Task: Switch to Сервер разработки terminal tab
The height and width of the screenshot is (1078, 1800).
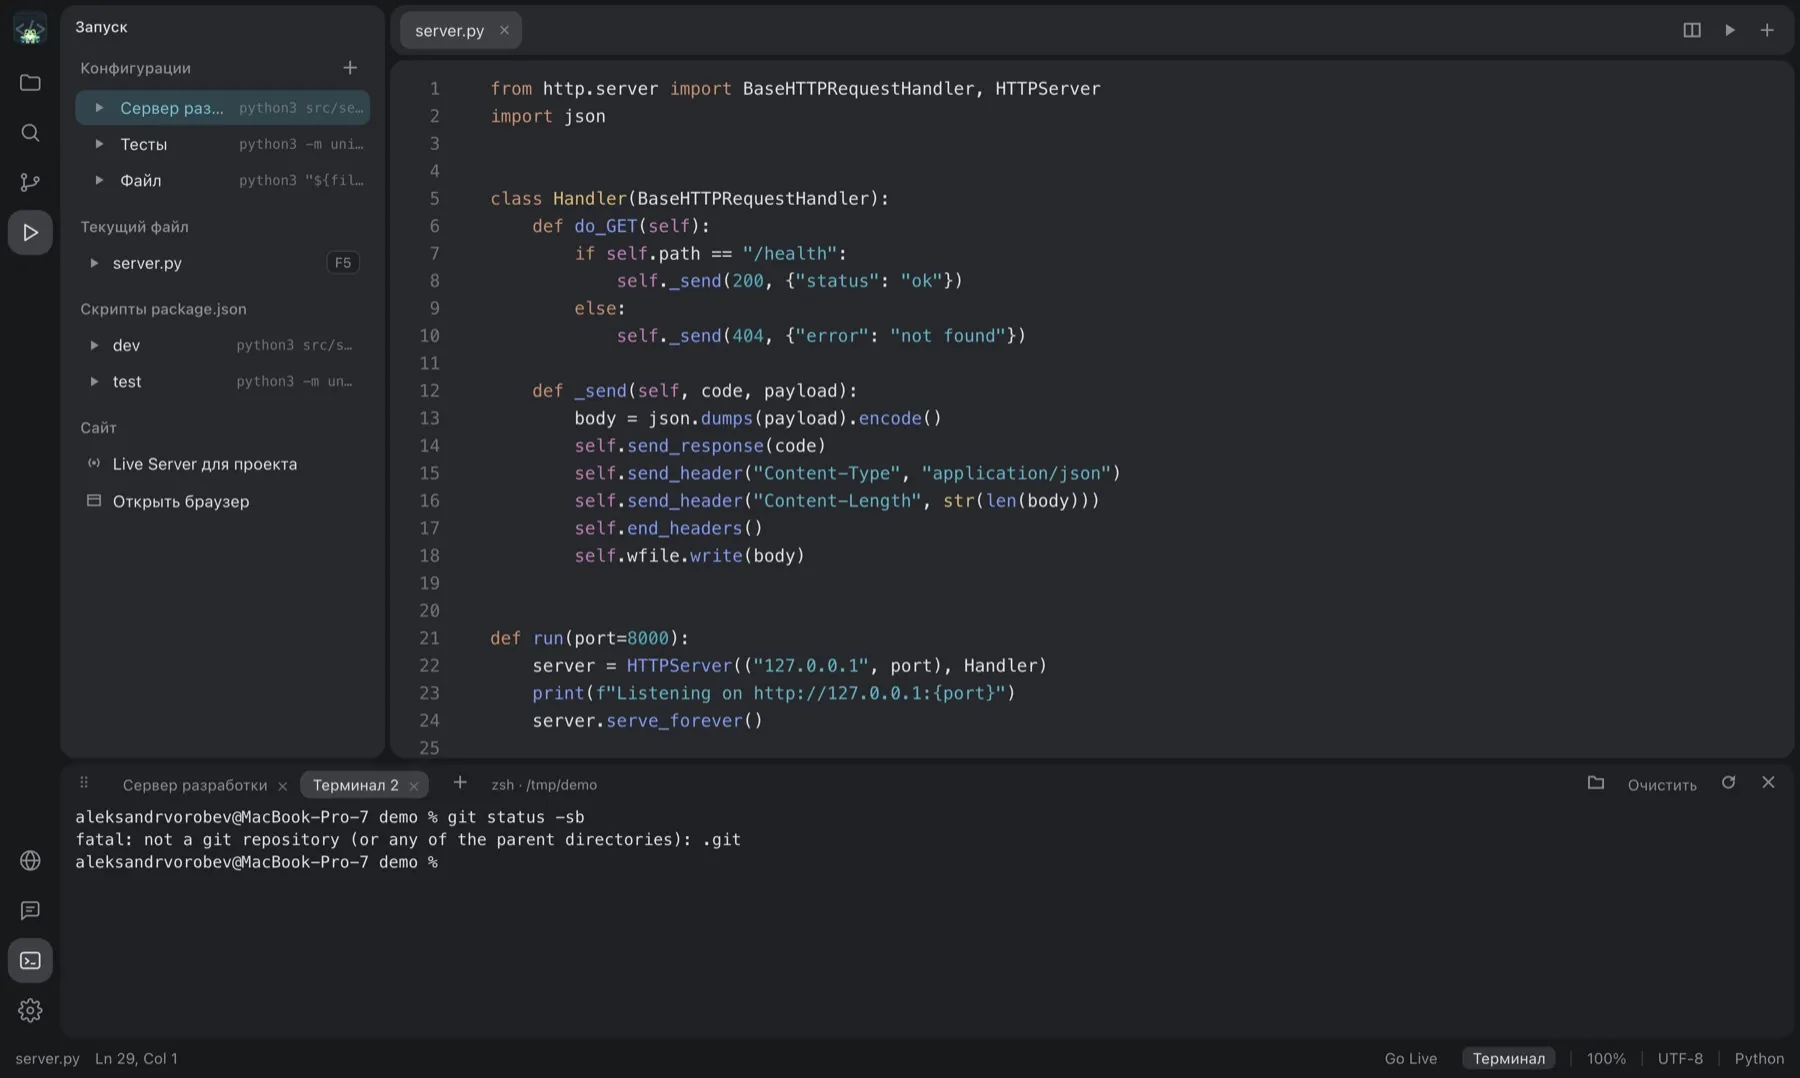Action: point(195,785)
